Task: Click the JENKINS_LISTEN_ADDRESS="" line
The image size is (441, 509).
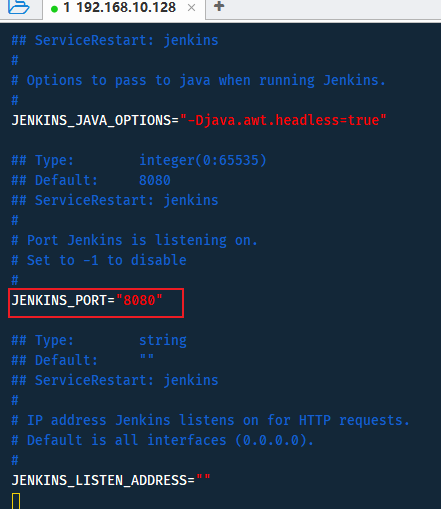Action: pyautogui.click(x=111, y=481)
